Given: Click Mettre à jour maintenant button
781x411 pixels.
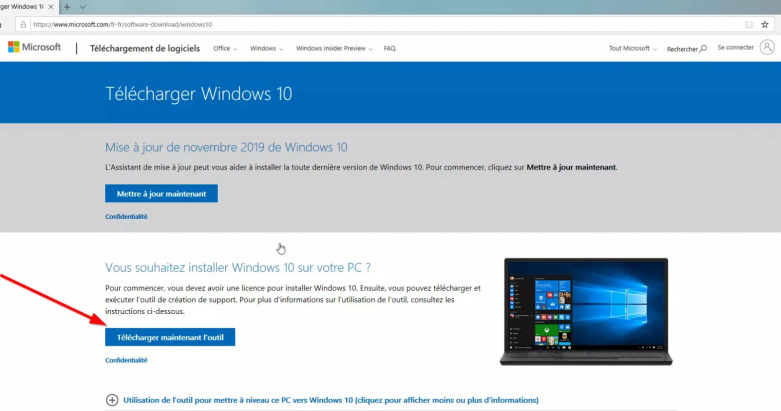Looking at the screenshot, I should coord(161,193).
